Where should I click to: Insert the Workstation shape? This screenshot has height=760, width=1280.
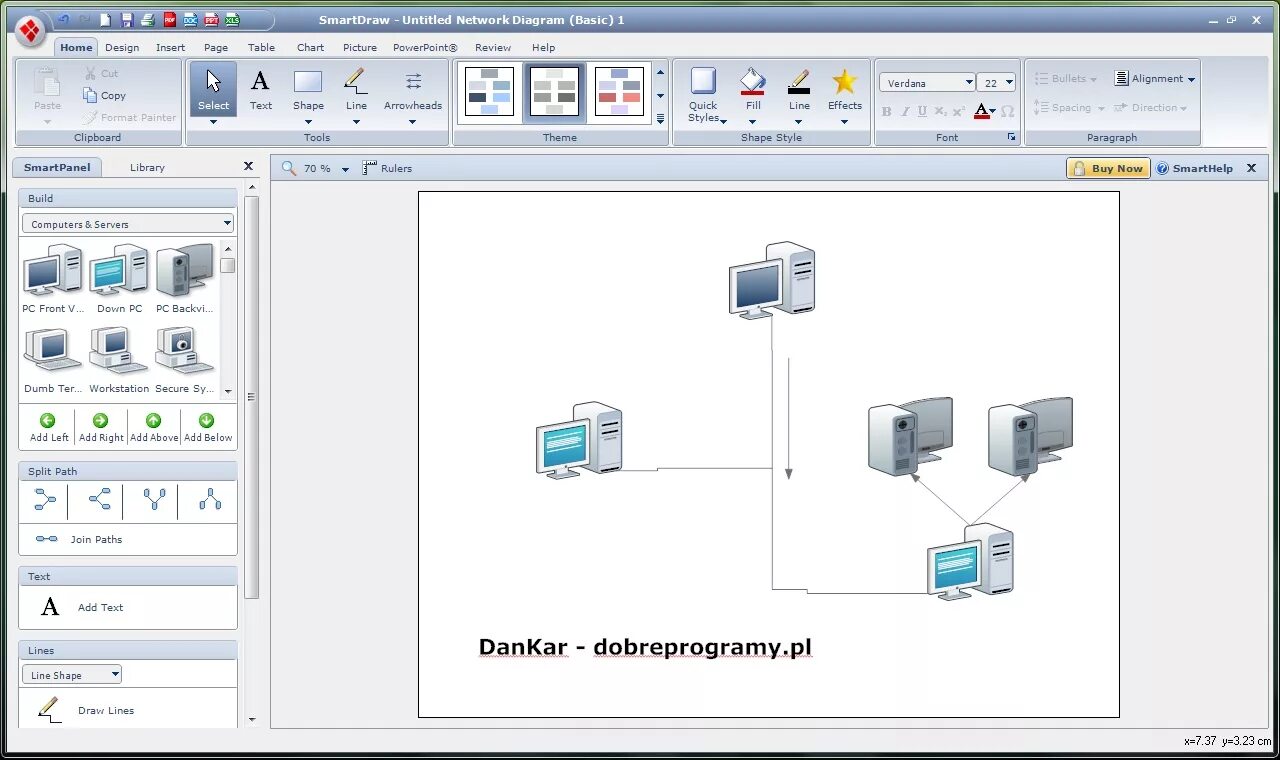coord(119,360)
